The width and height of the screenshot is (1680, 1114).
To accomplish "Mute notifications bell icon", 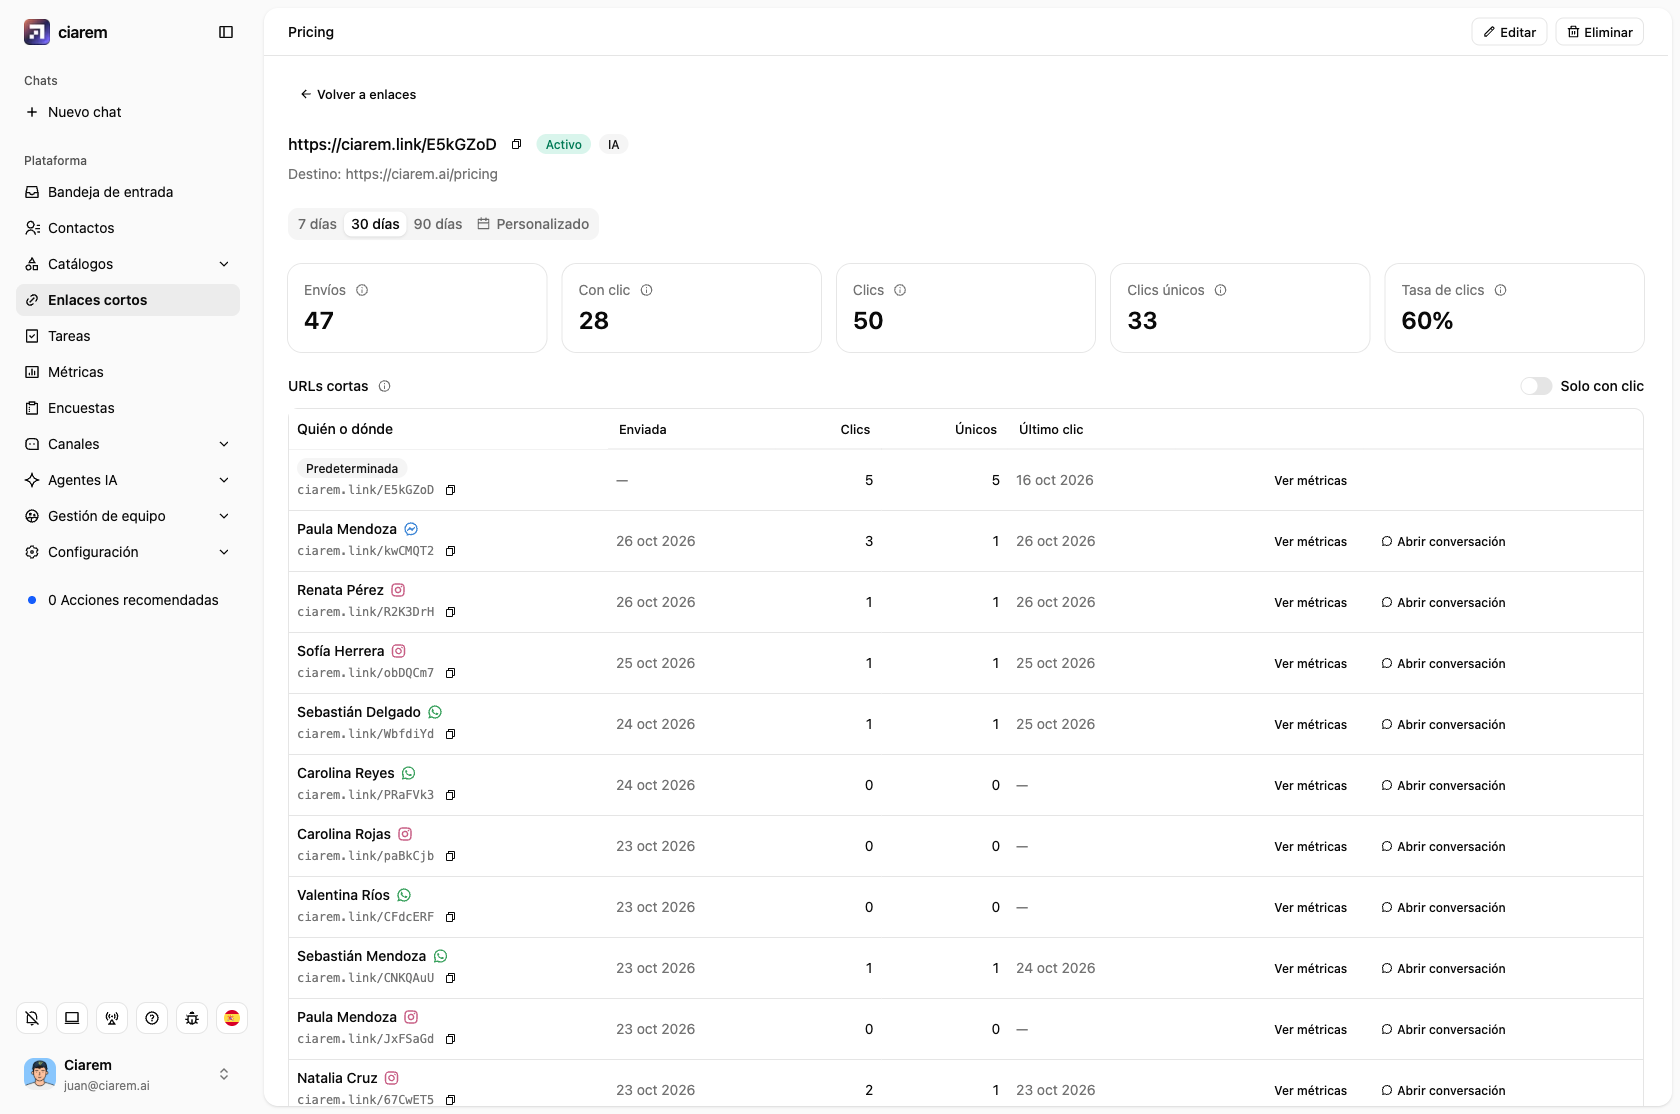I will (x=32, y=1018).
